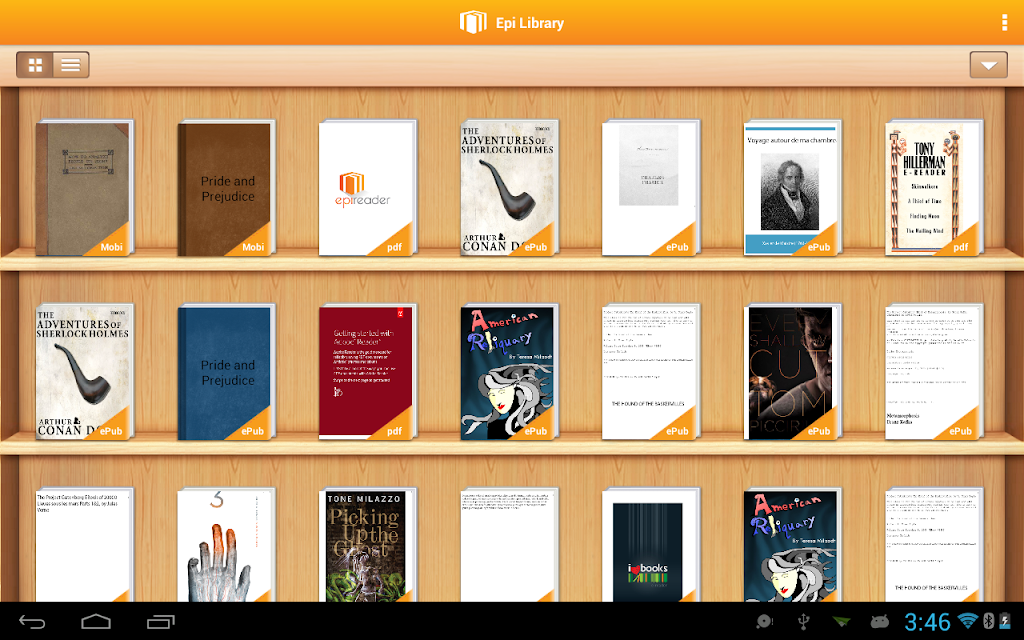Viewport: 1024px width, 640px height.
Task: Switch to list view layout
Action: pos(71,65)
